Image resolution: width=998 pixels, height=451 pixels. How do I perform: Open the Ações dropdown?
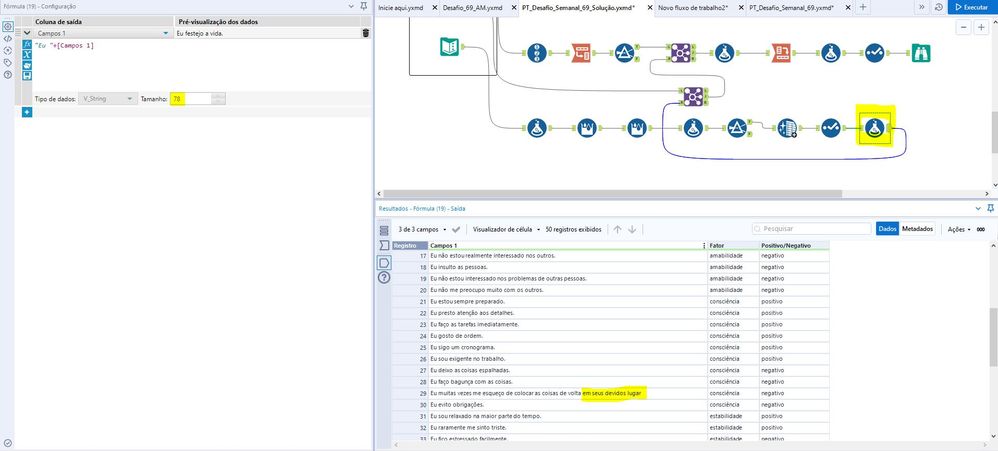[x=960, y=229]
